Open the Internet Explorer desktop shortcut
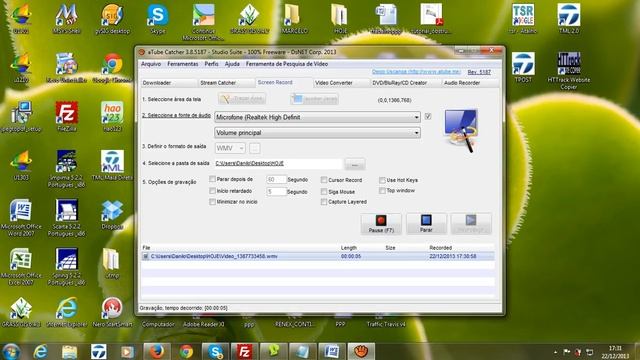640x360 pixels. 67,312
